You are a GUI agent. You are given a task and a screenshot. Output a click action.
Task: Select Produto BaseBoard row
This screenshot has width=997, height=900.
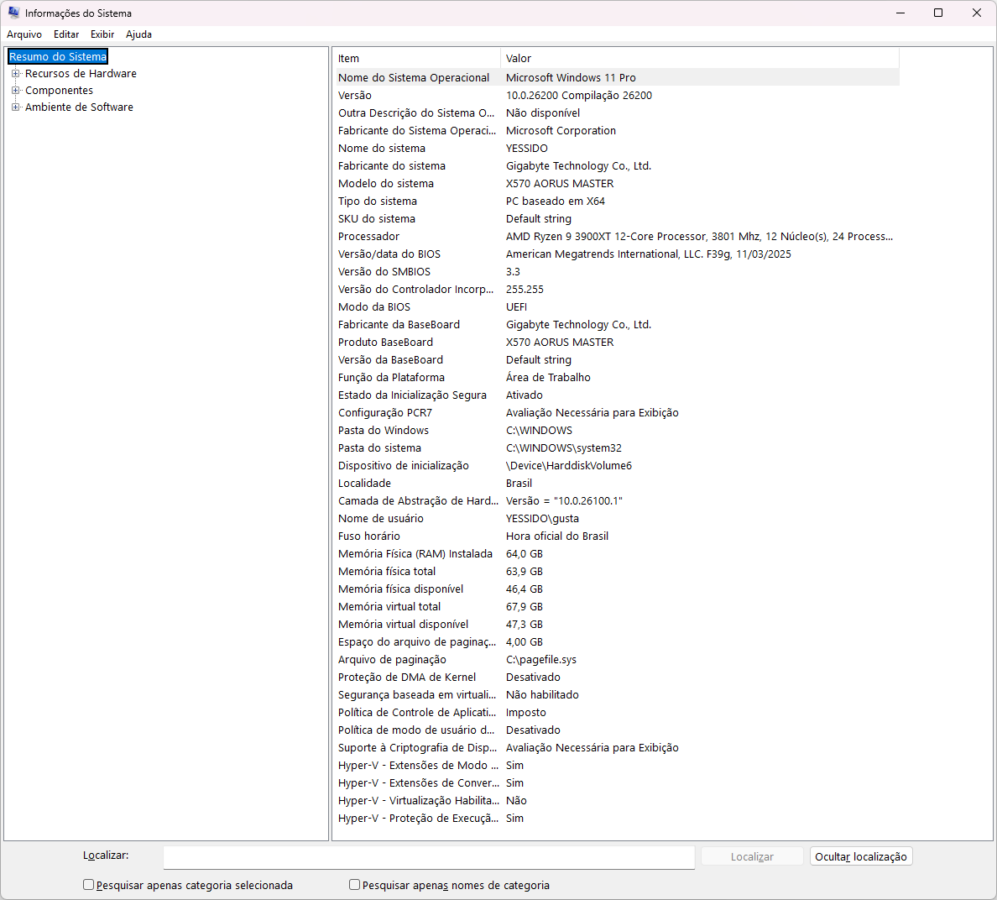pyautogui.click(x=617, y=342)
